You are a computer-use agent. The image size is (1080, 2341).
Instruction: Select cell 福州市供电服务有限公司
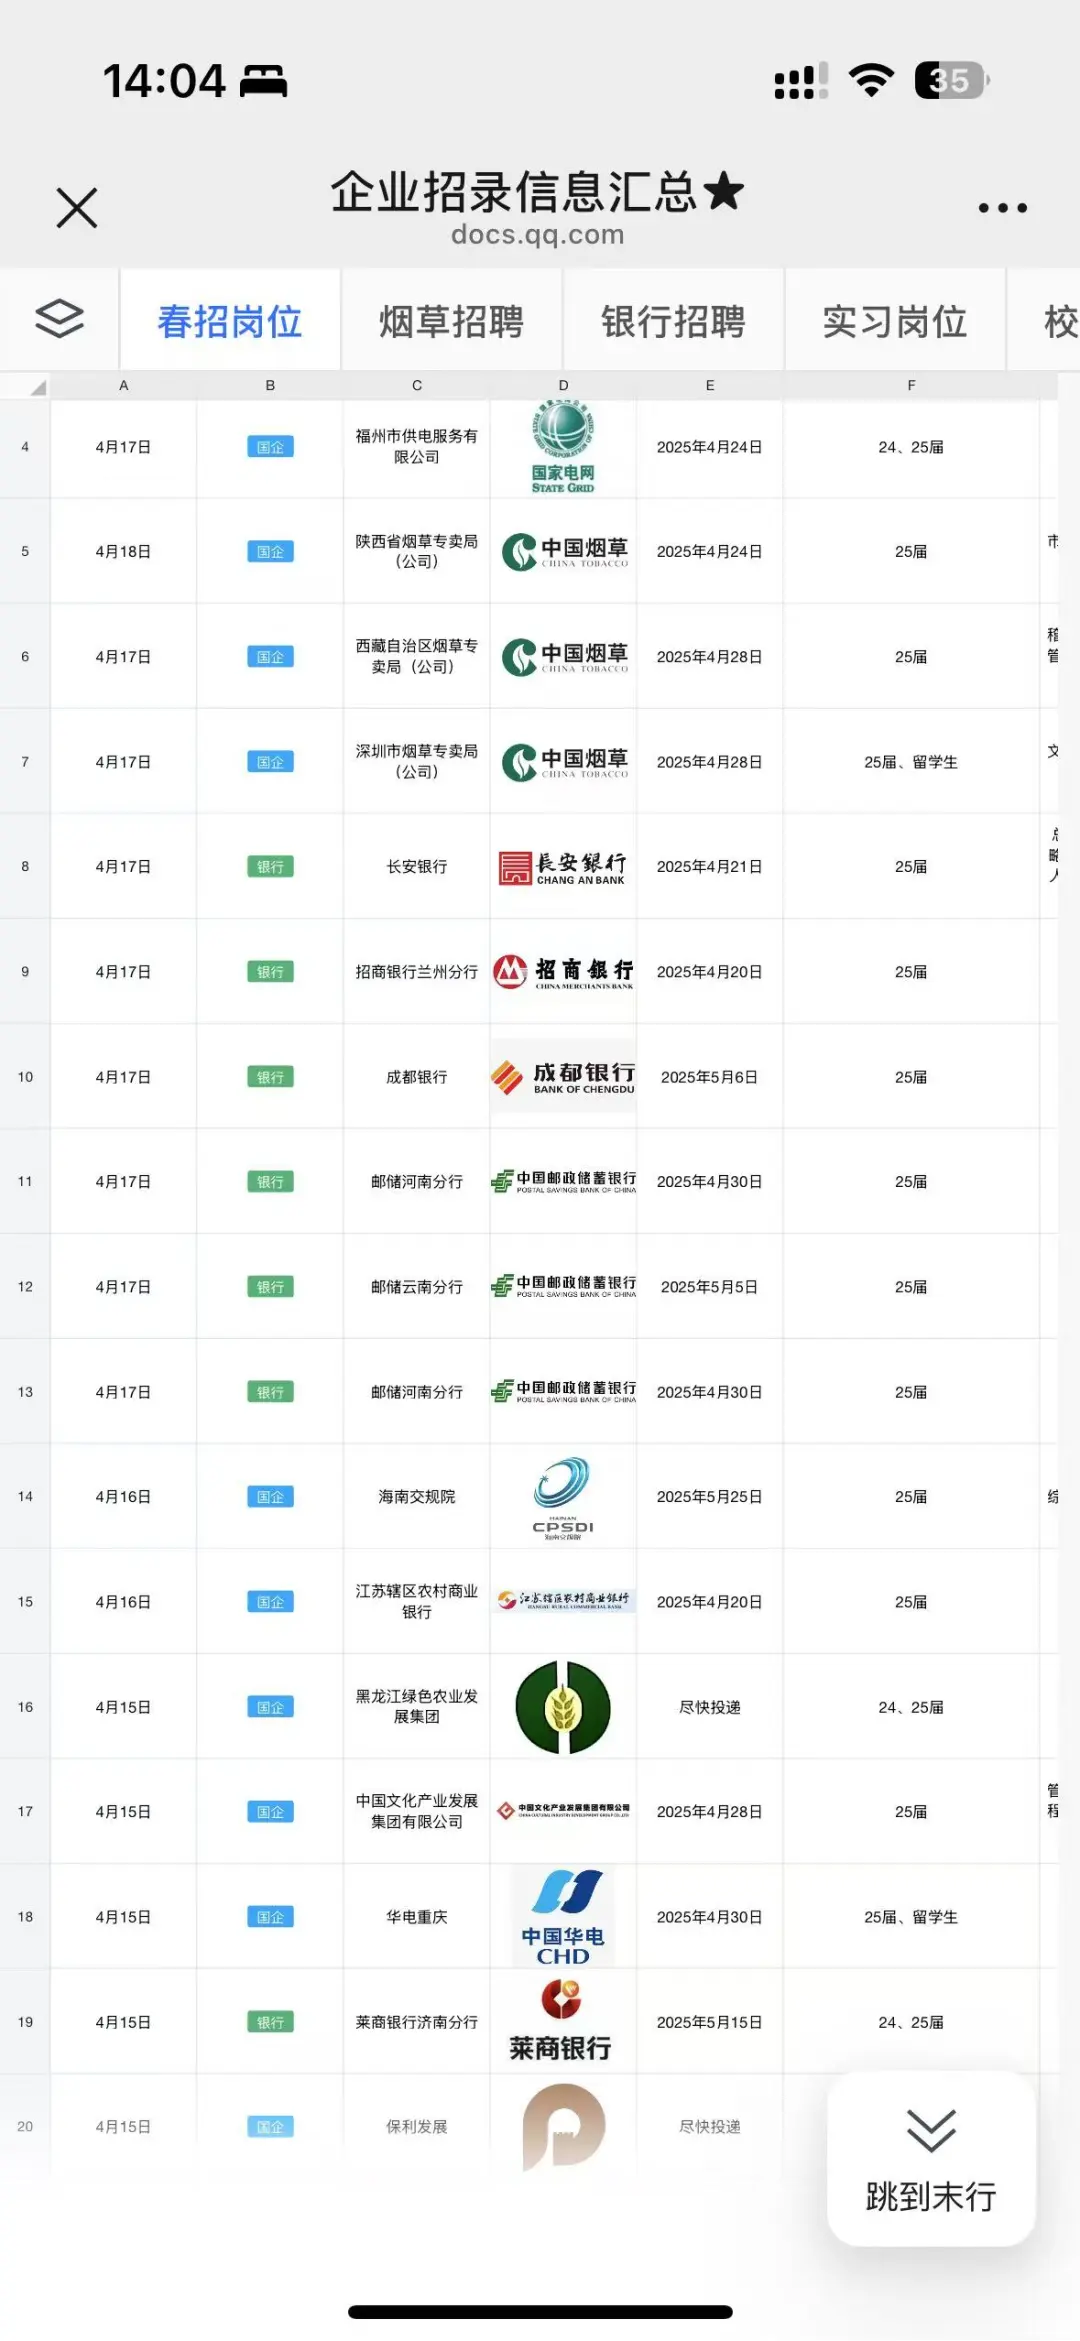[x=417, y=447]
